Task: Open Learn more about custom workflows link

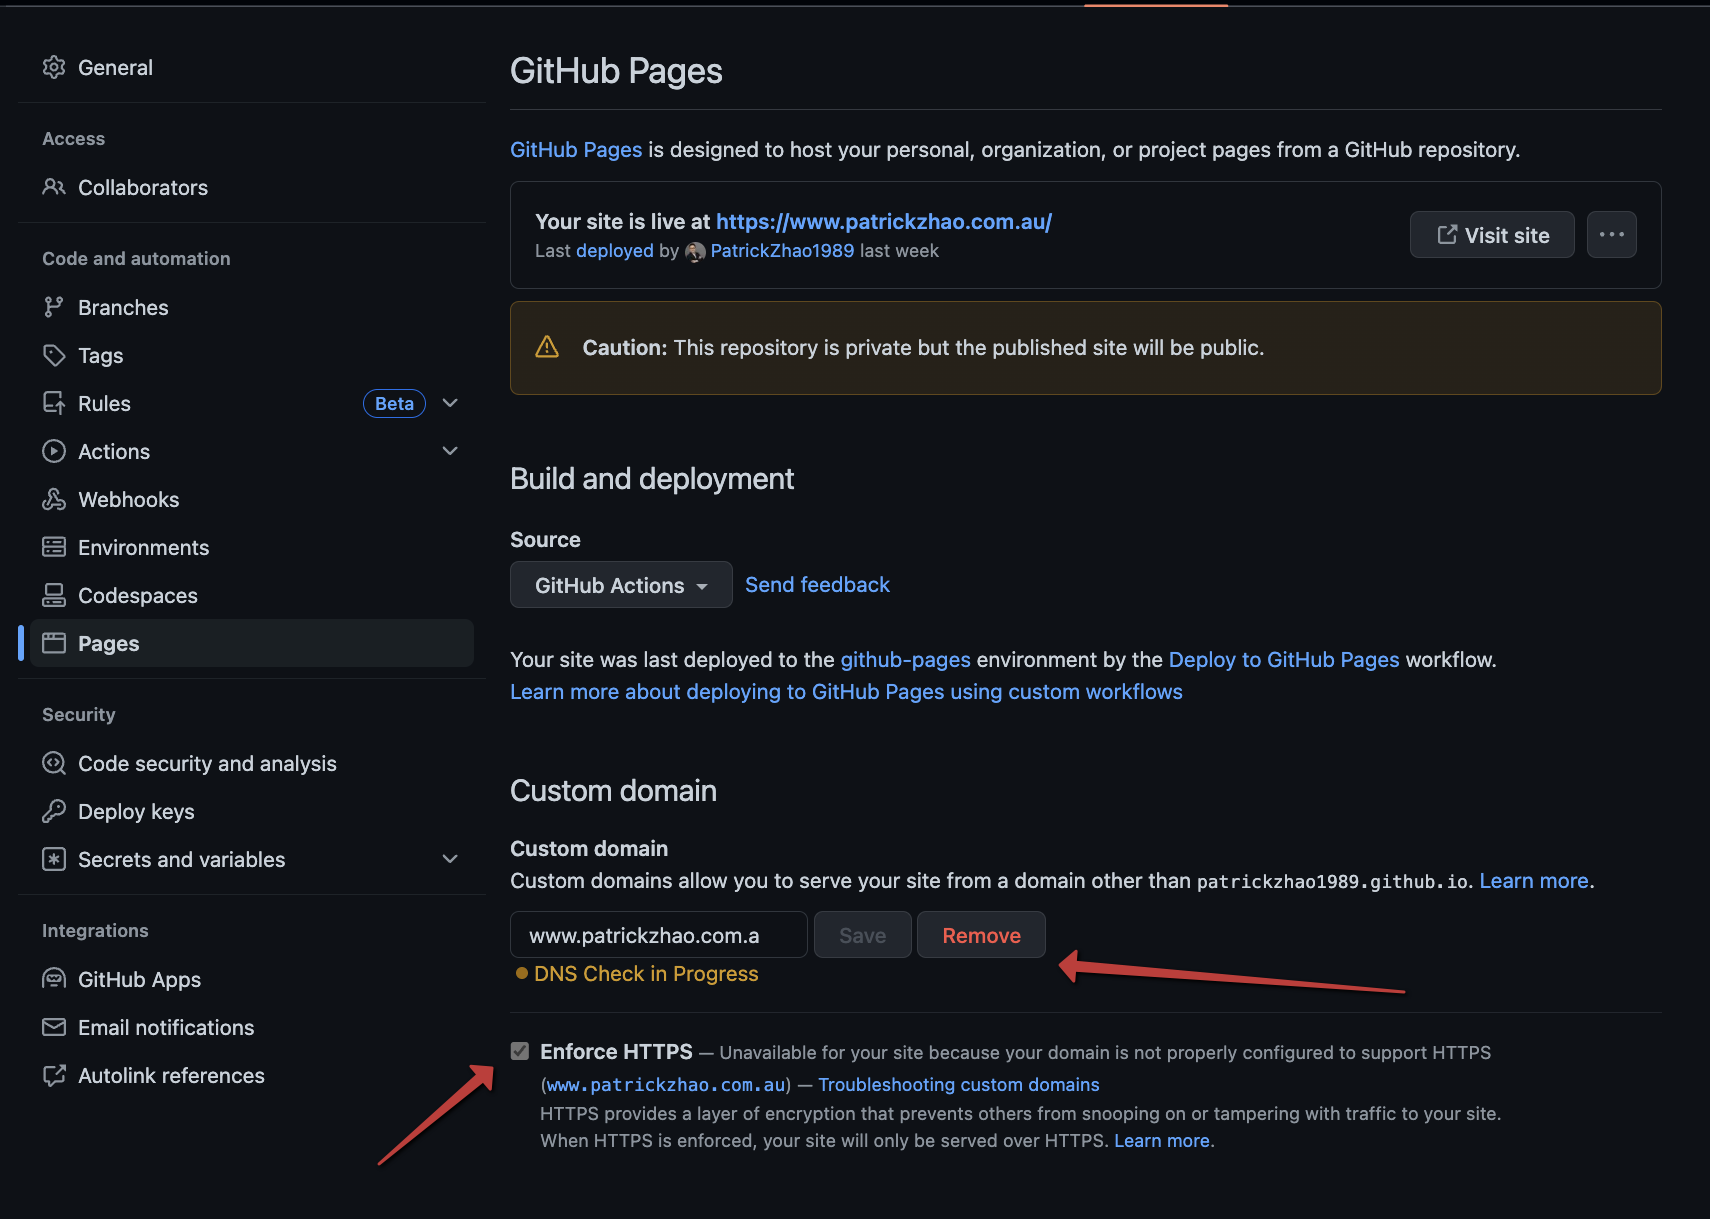Action: (x=846, y=692)
